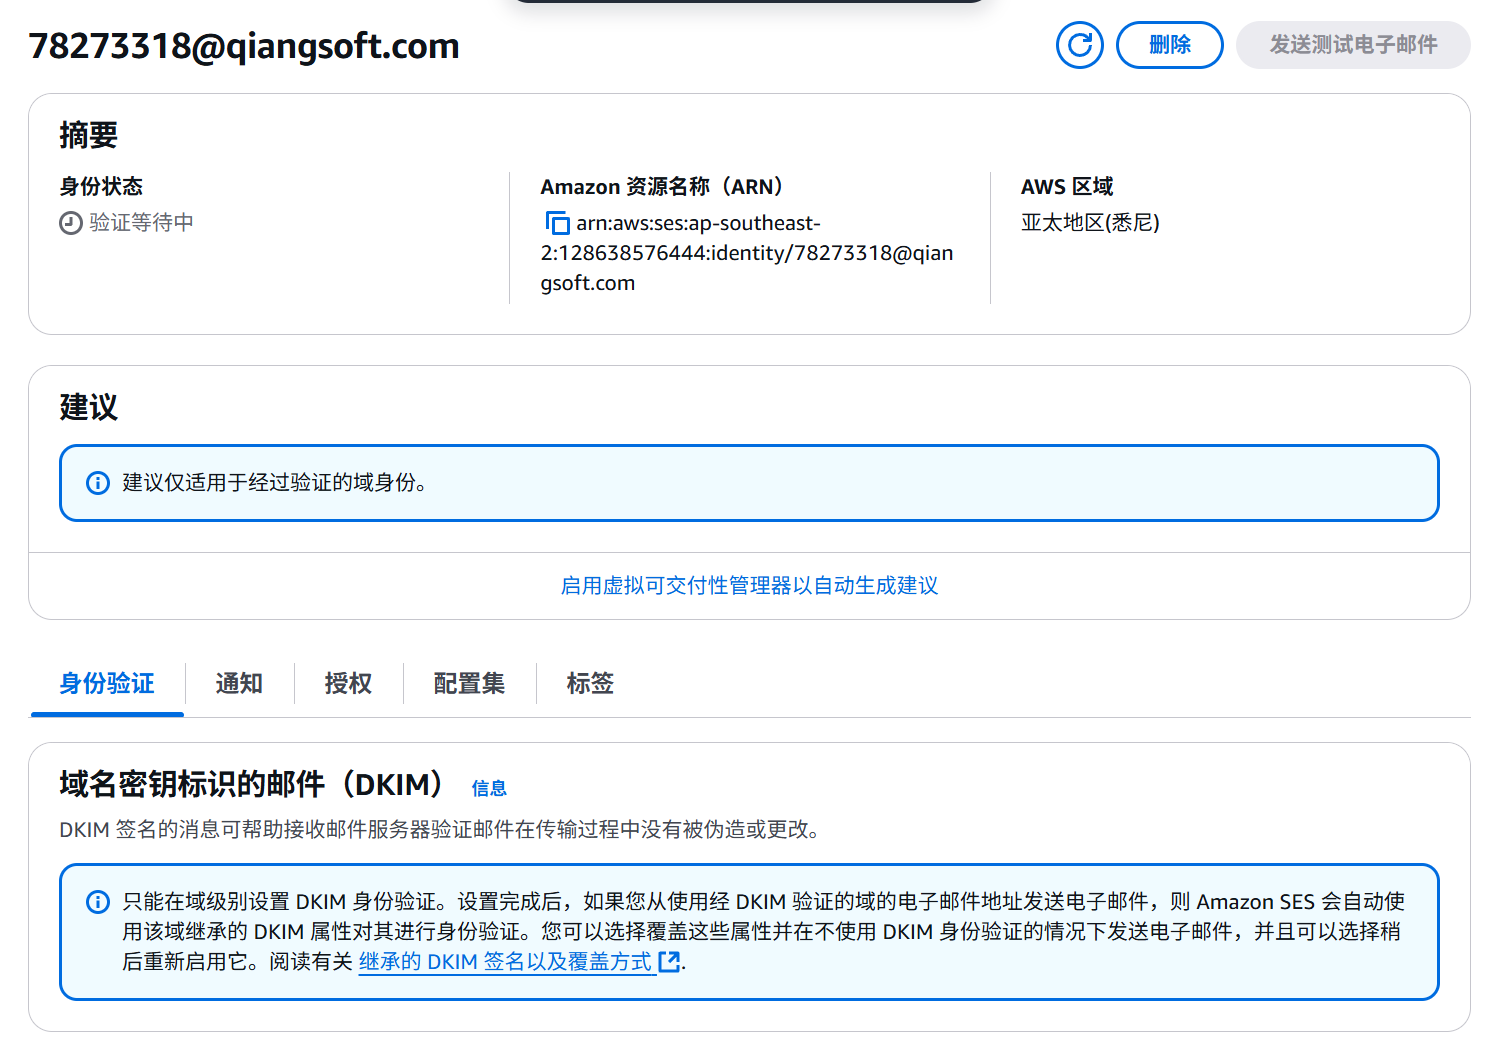Image resolution: width=1497 pixels, height=1058 pixels.
Task: Switch to the 配置集 tab
Action: [469, 684]
